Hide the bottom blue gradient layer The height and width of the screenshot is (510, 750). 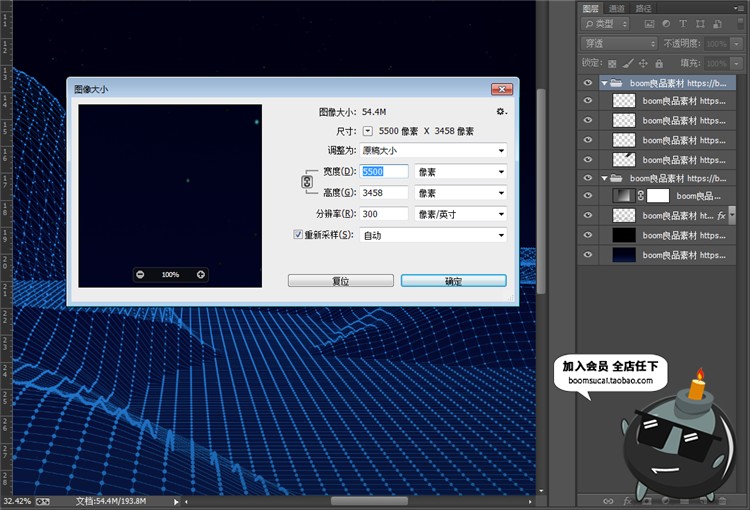point(588,255)
